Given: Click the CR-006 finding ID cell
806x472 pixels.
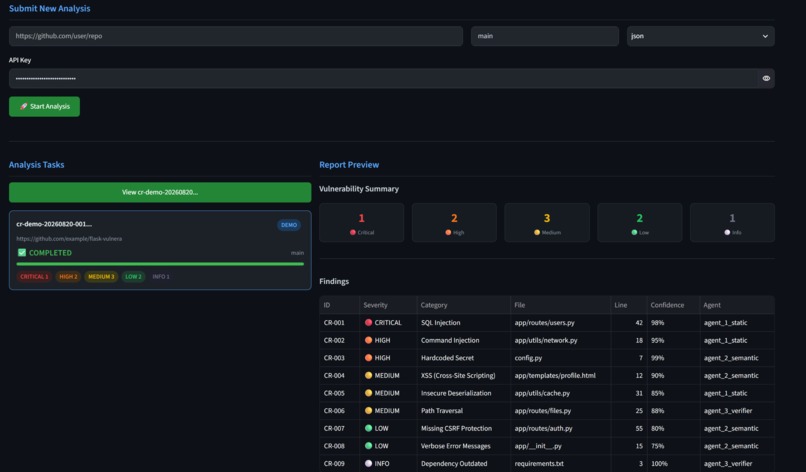Looking at the screenshot, I should [339, 411].
